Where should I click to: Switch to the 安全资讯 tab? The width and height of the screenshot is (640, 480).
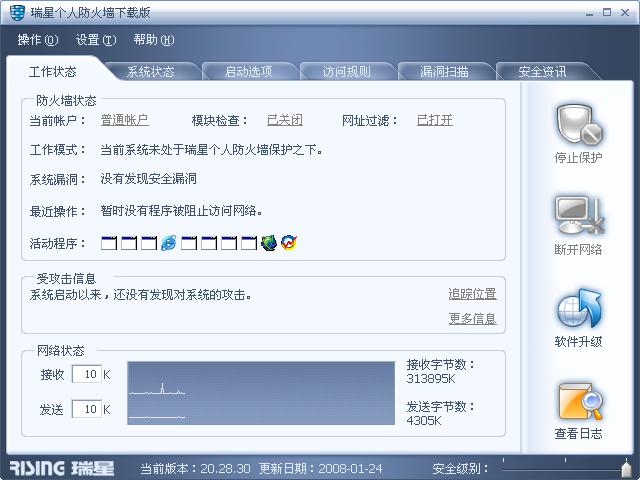tap(542, 72)
